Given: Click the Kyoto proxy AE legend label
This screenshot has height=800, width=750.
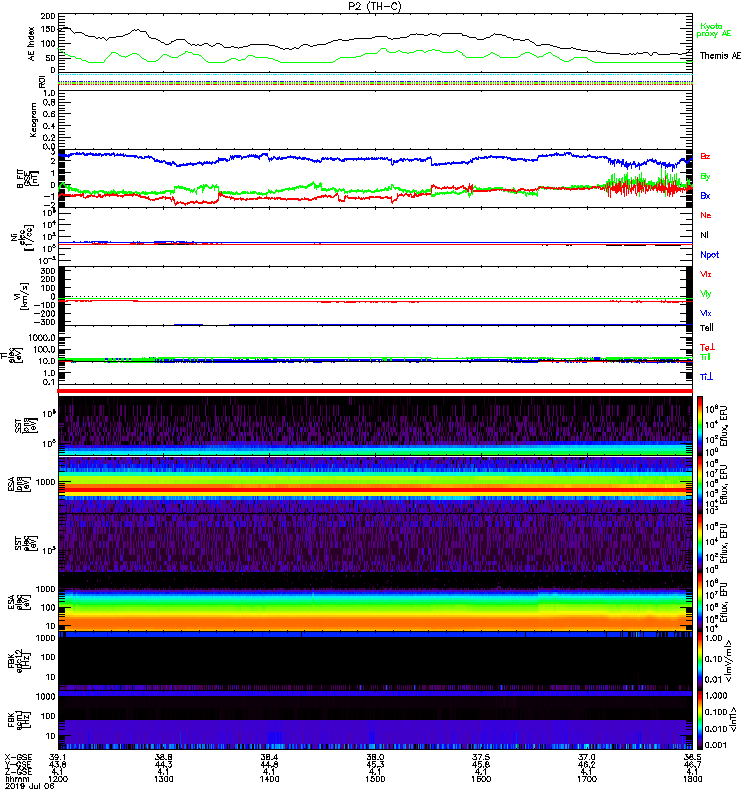Looking at the screenshot, I should click(x=714, y=30).
